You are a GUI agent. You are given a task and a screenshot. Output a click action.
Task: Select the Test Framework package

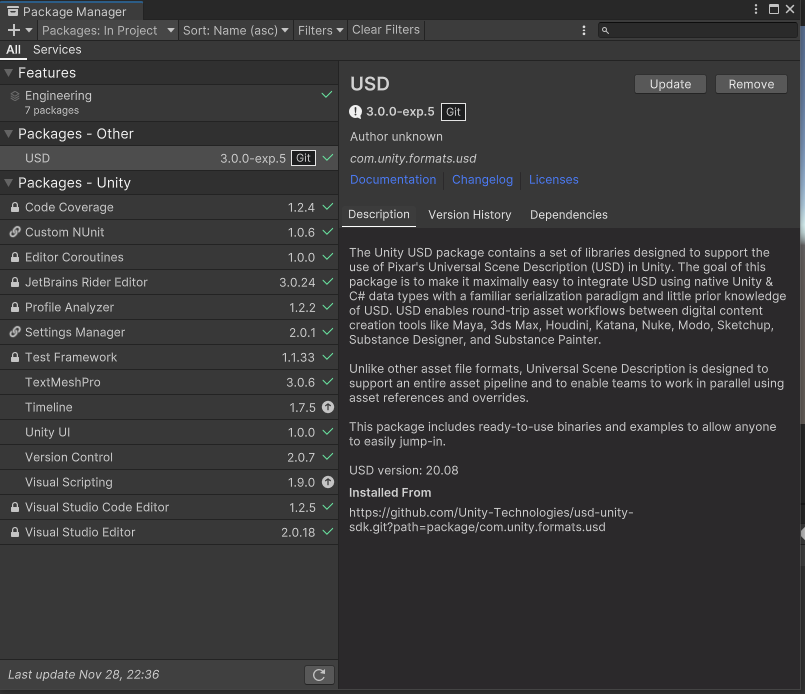[169, 357]
